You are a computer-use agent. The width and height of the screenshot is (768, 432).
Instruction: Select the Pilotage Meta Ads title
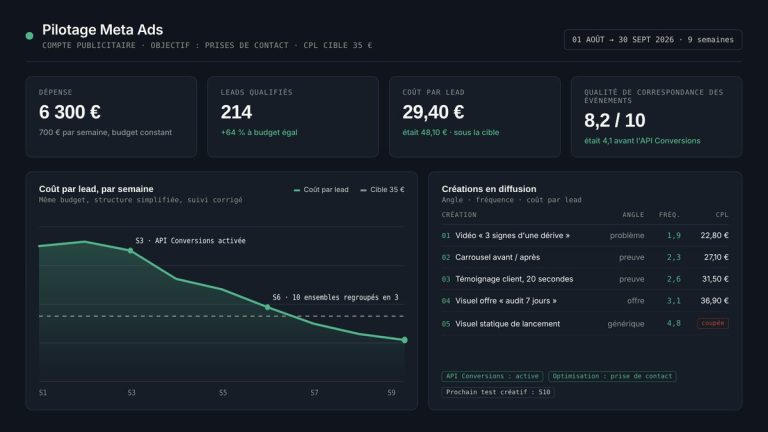(x=102, y=30)
